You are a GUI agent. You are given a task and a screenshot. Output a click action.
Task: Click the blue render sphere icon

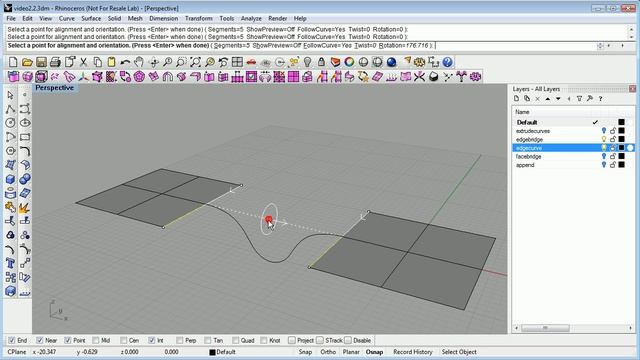click(x=391, y=62)
